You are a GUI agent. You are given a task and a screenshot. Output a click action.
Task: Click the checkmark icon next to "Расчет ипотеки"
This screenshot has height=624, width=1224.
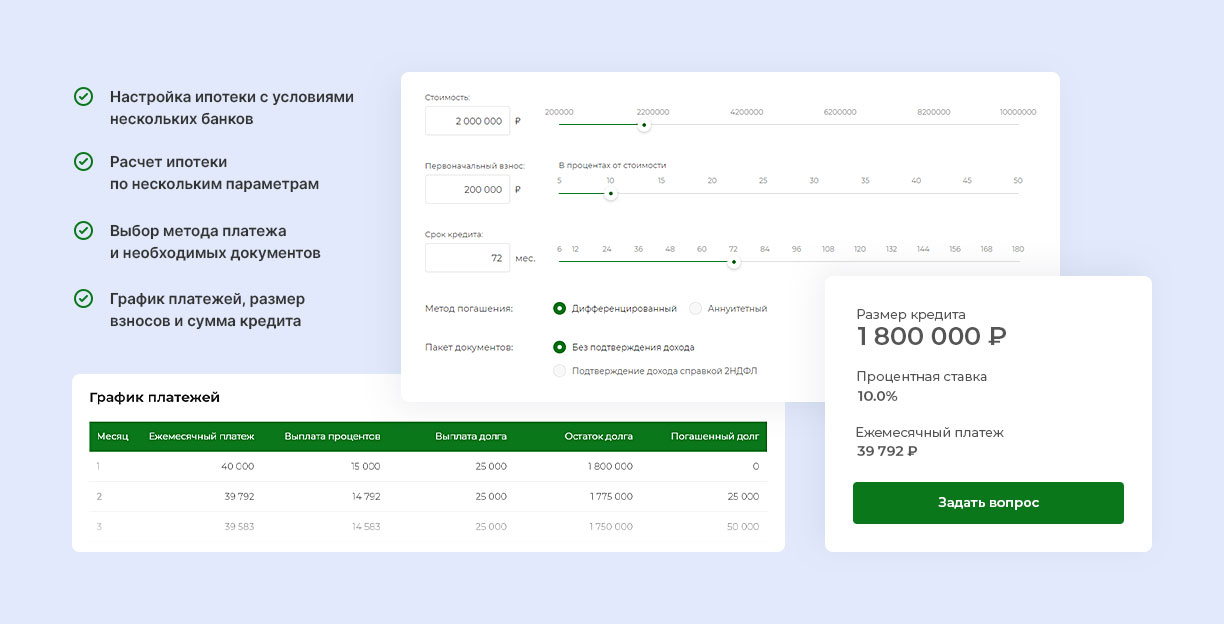point(84,162)
